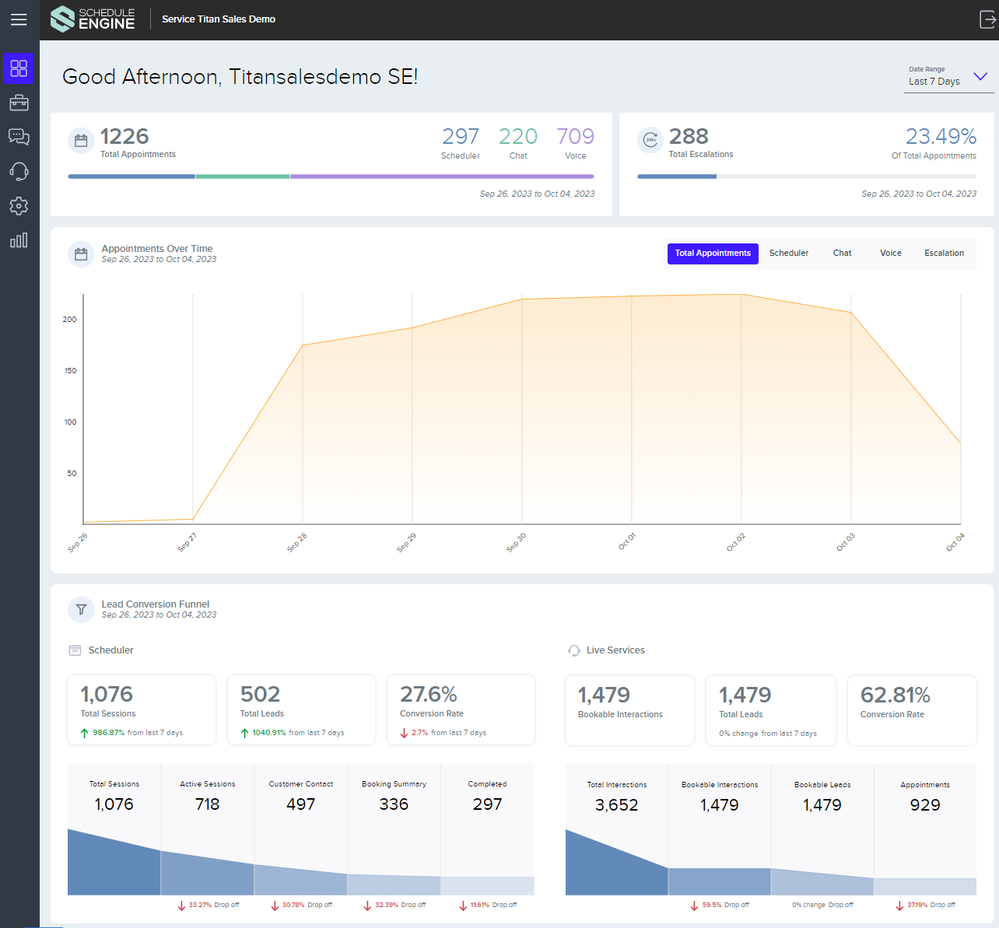Click the Total Sessions 1,076 summary card
Image resolution: width=999 pixels, height=928 pixels.
[141, 709]
